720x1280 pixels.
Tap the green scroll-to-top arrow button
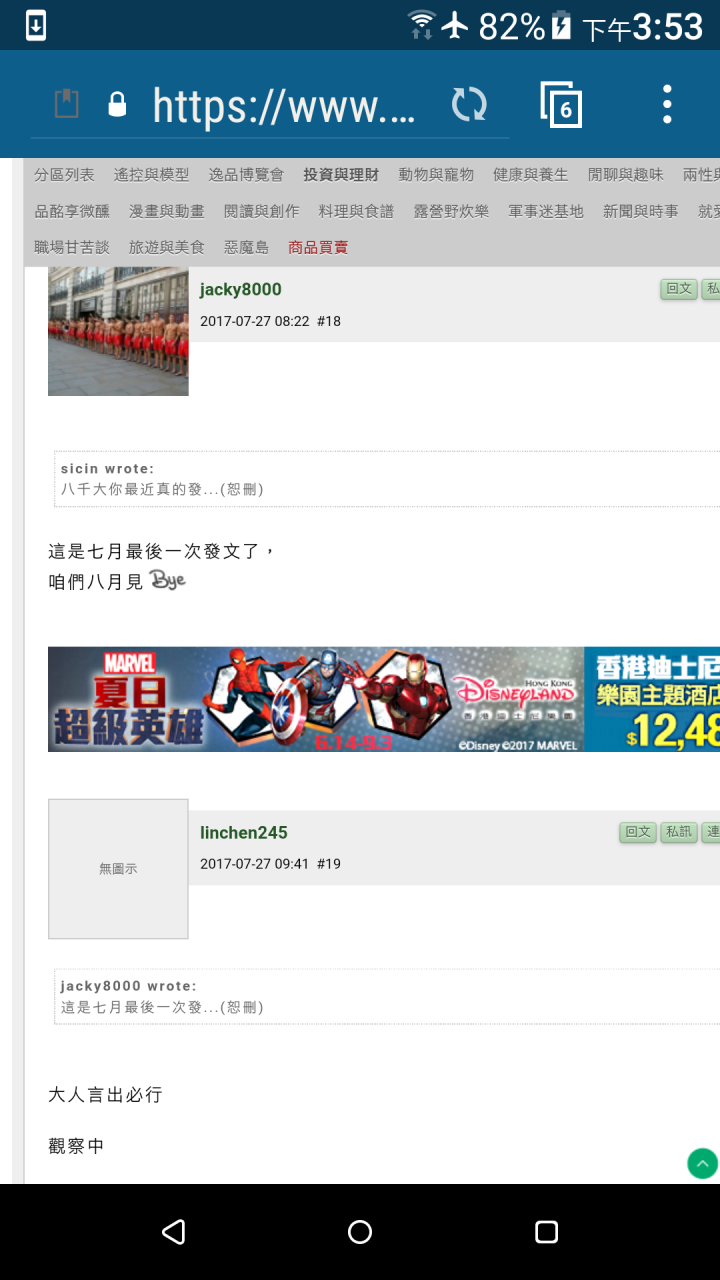tap(702, 1163)
